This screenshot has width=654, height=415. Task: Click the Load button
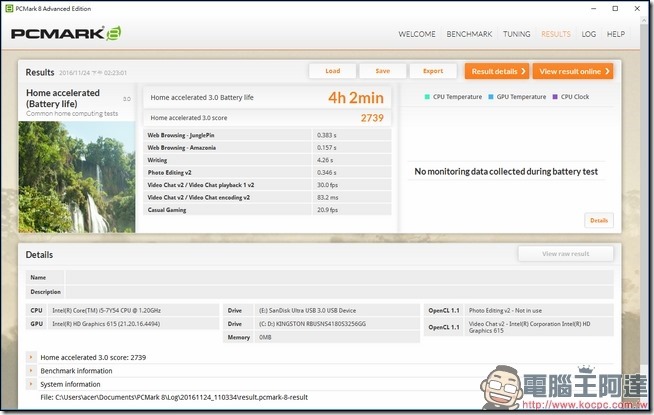pyautogui.click(x=332, y=71)
